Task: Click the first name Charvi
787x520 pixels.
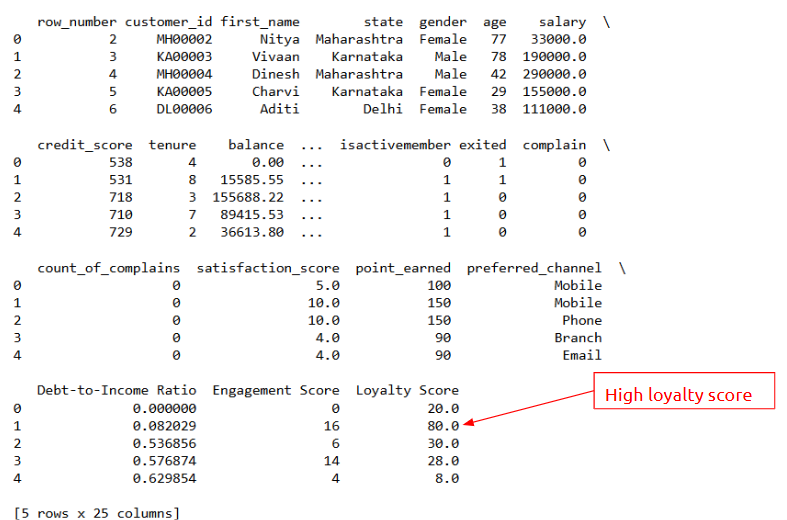Action: (x=276, y=92)
